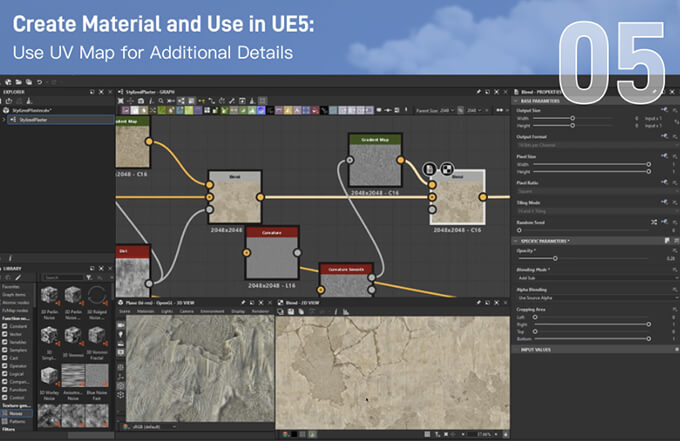680x441 pixels.
Task: Expand the StylizedPlaster graph tree item
Action: click(x=4, y=119)
